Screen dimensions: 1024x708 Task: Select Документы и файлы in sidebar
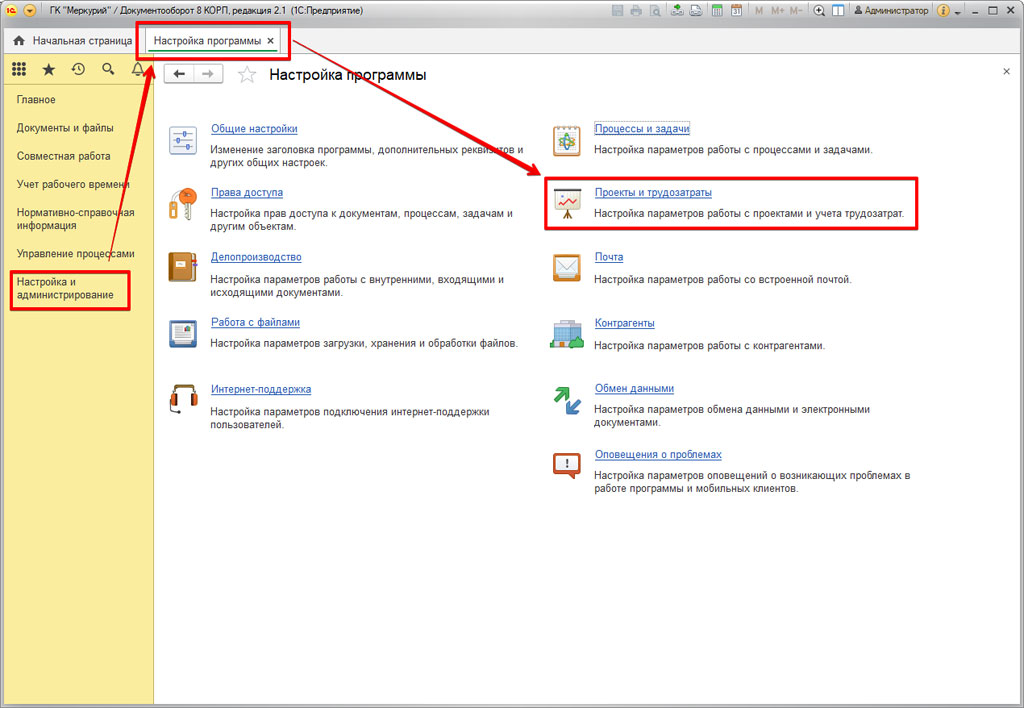pos(65,128)
